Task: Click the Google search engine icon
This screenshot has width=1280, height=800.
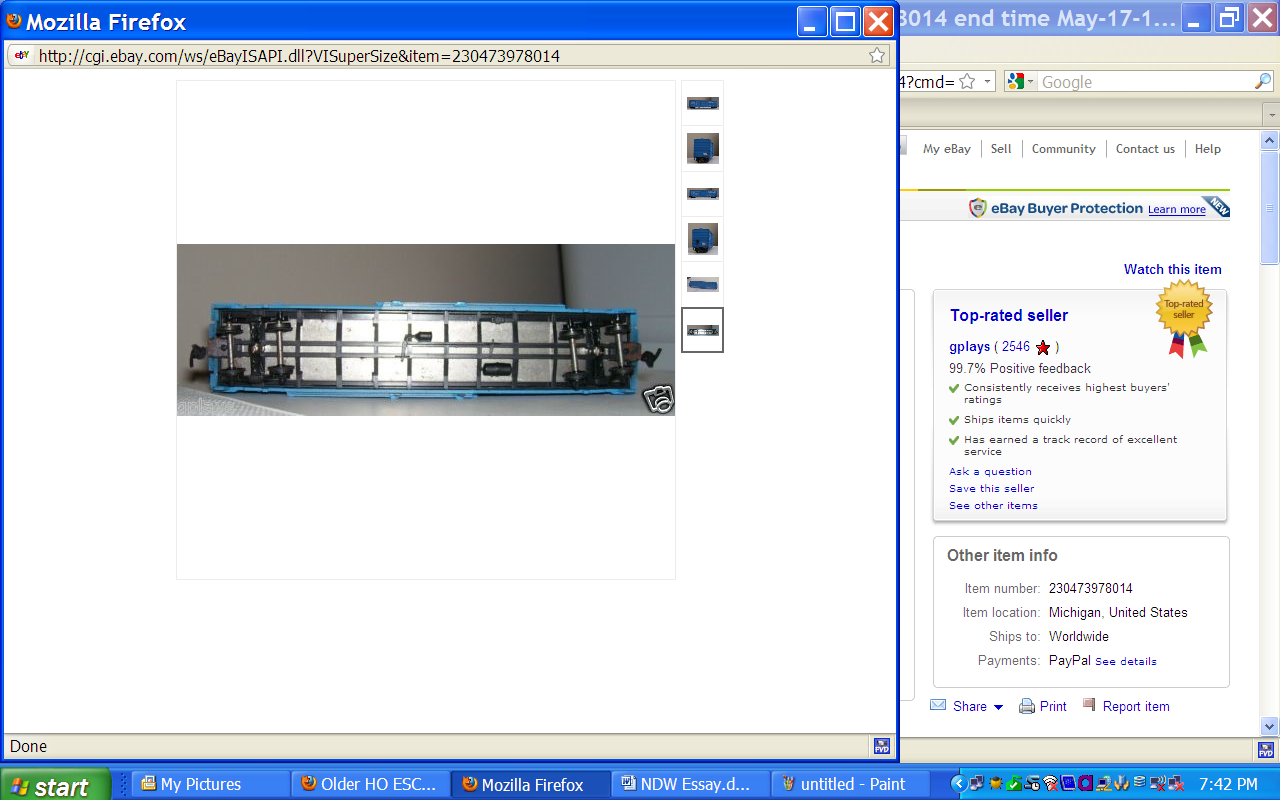Action: point(1016,82)
